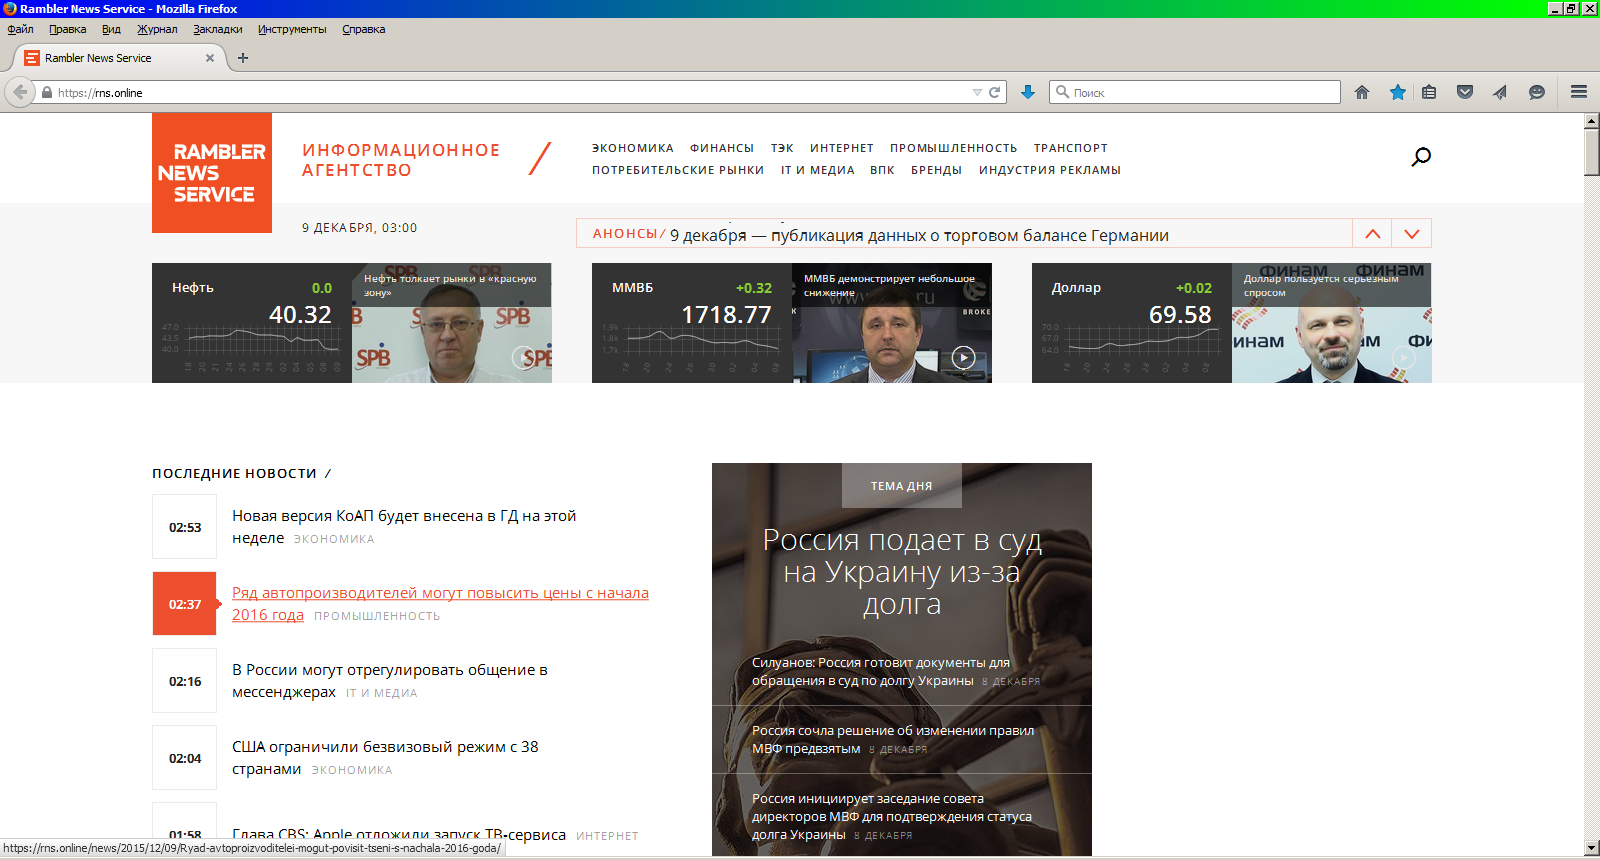1600x860 pixels.
Task: Show previous announcement with up chevron
Action: pos(1372,234)
